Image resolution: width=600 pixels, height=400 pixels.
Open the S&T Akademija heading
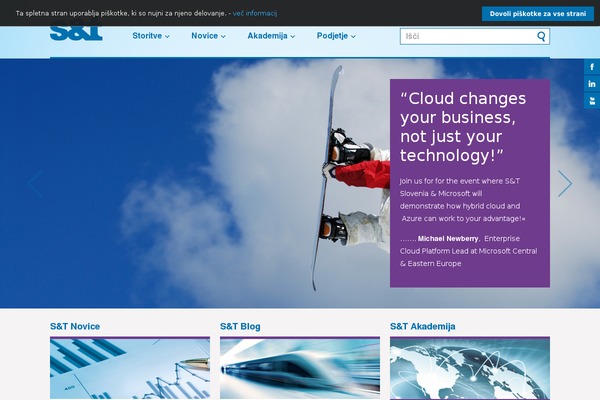423,327
